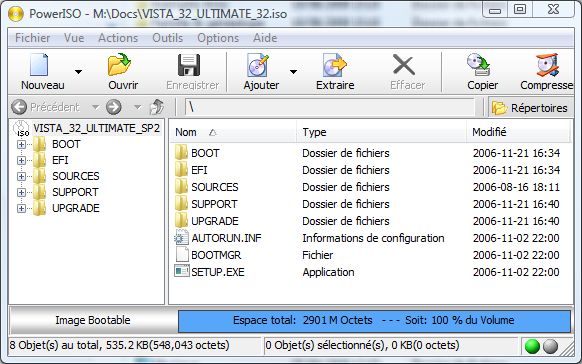This screenshot has height=364, width=582.
Task: Select the BOOTMGR file icon
Action: point(182,255)
